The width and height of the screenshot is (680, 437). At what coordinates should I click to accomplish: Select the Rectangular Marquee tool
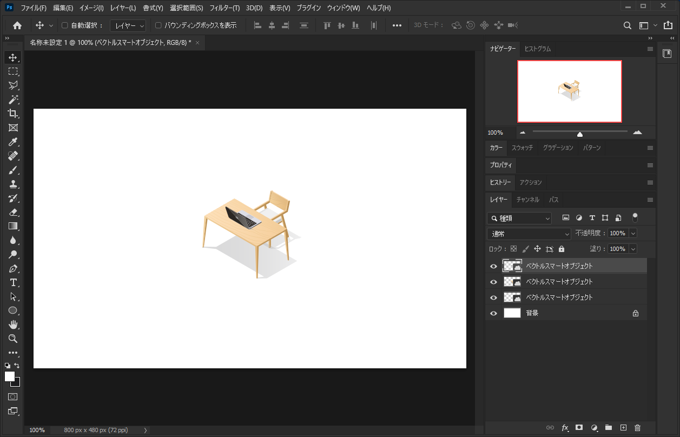pyautogui.click(x=13, y=72)
